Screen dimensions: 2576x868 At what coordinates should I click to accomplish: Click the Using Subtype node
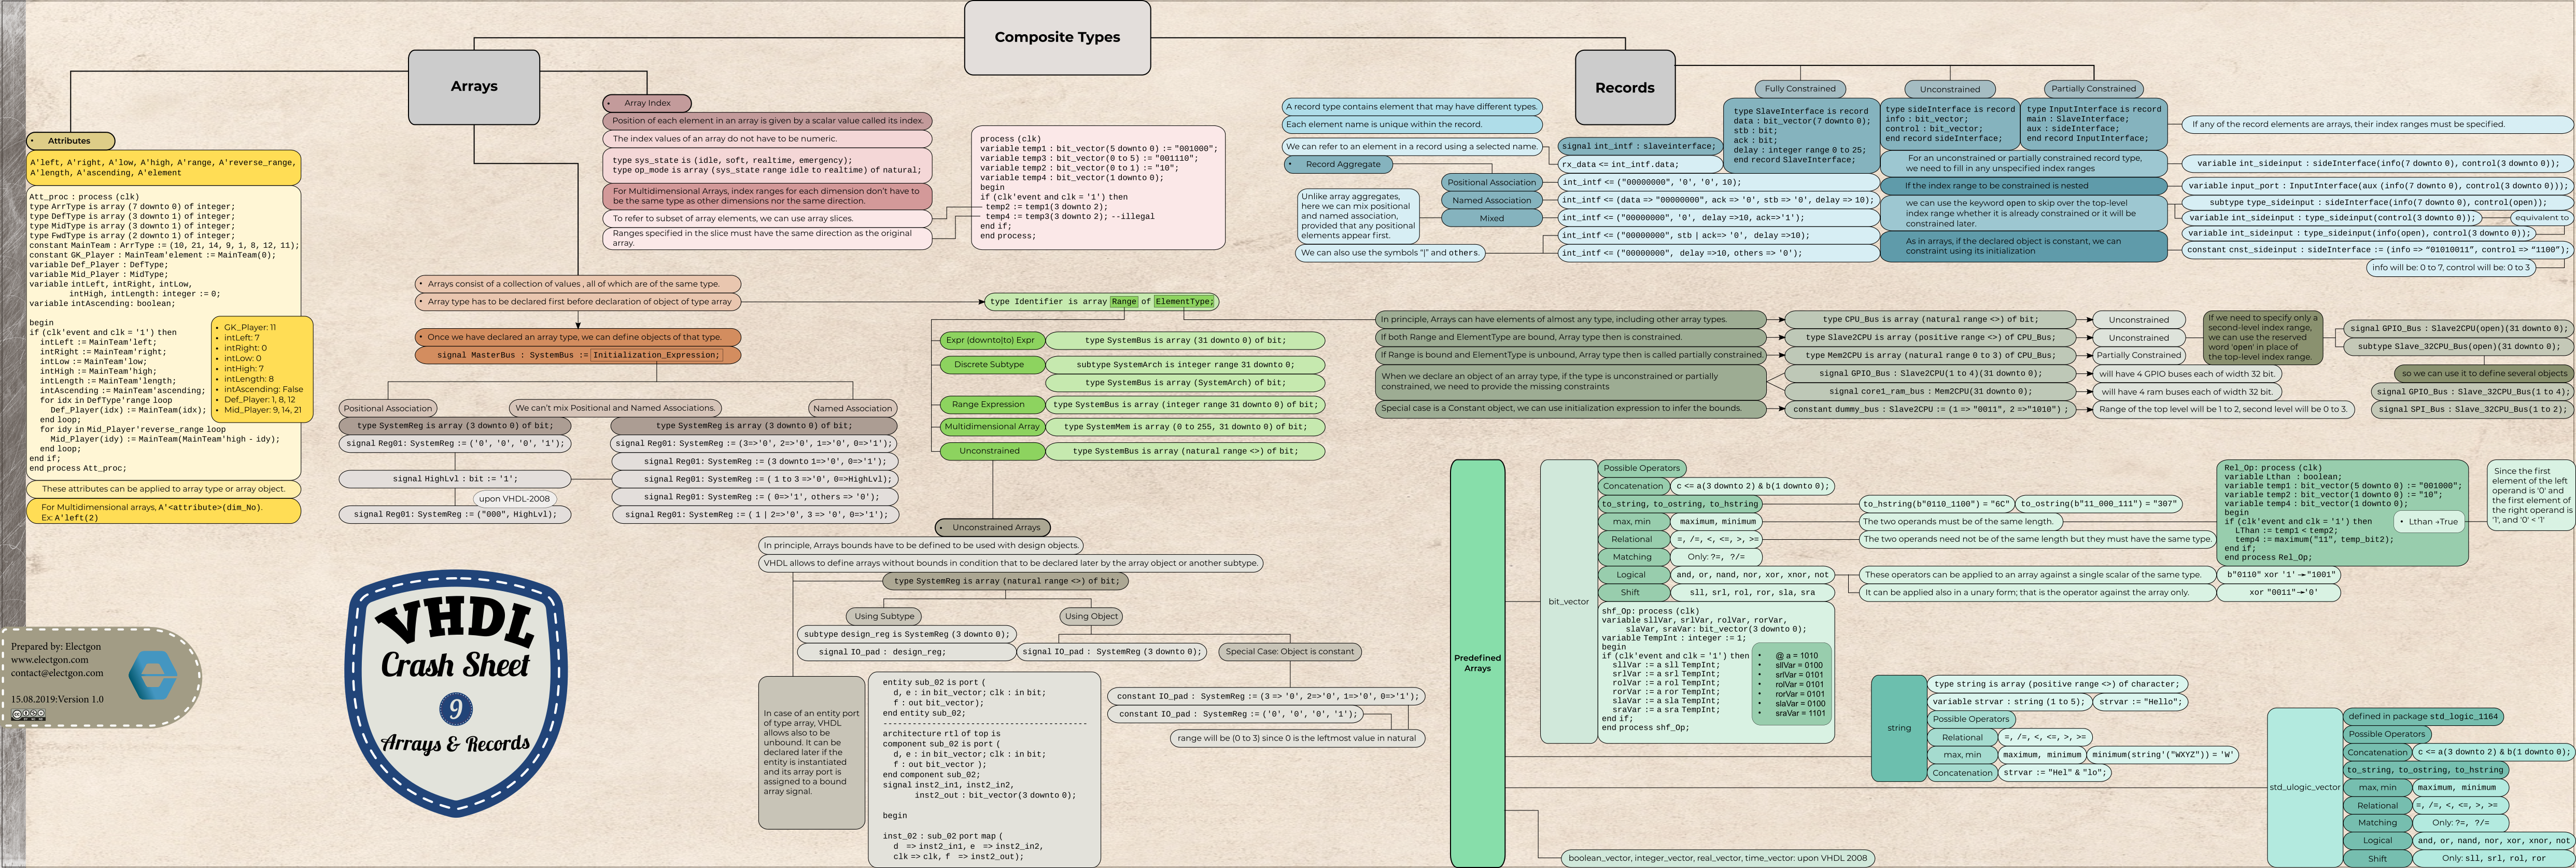click(884, 616)
